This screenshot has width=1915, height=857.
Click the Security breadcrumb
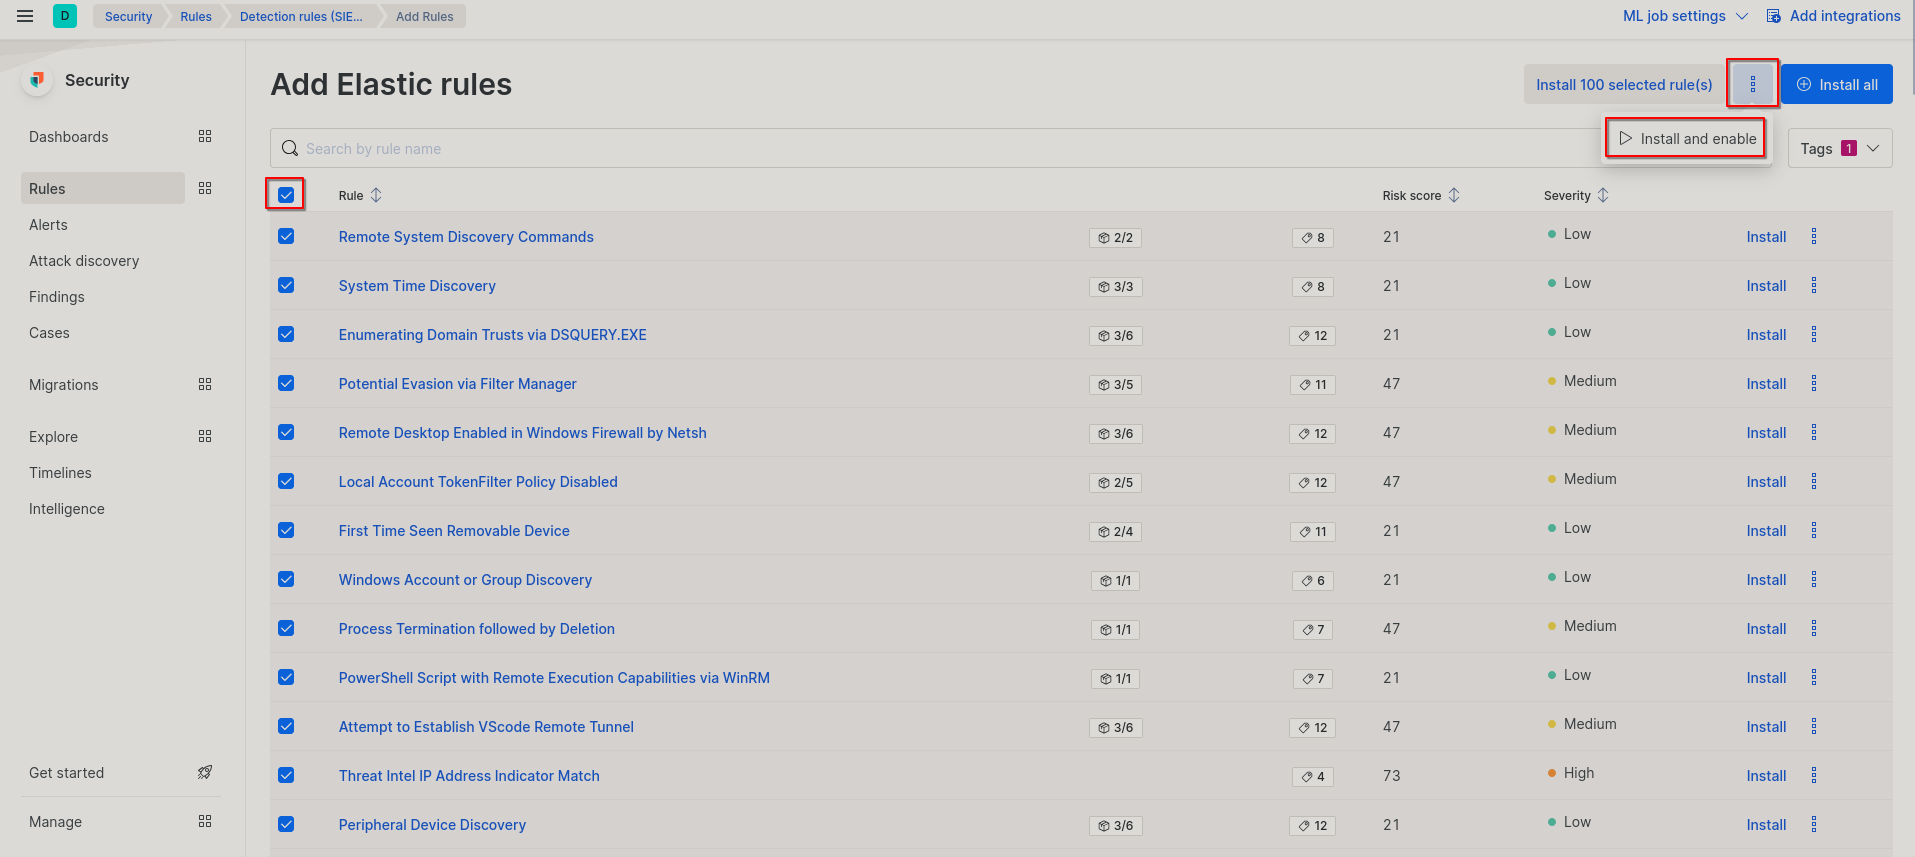[128, 16]
